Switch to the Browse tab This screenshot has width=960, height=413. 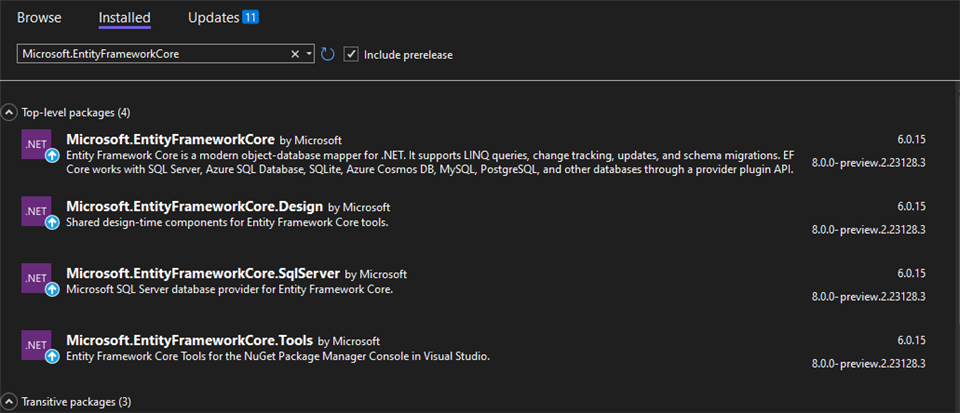39,18
